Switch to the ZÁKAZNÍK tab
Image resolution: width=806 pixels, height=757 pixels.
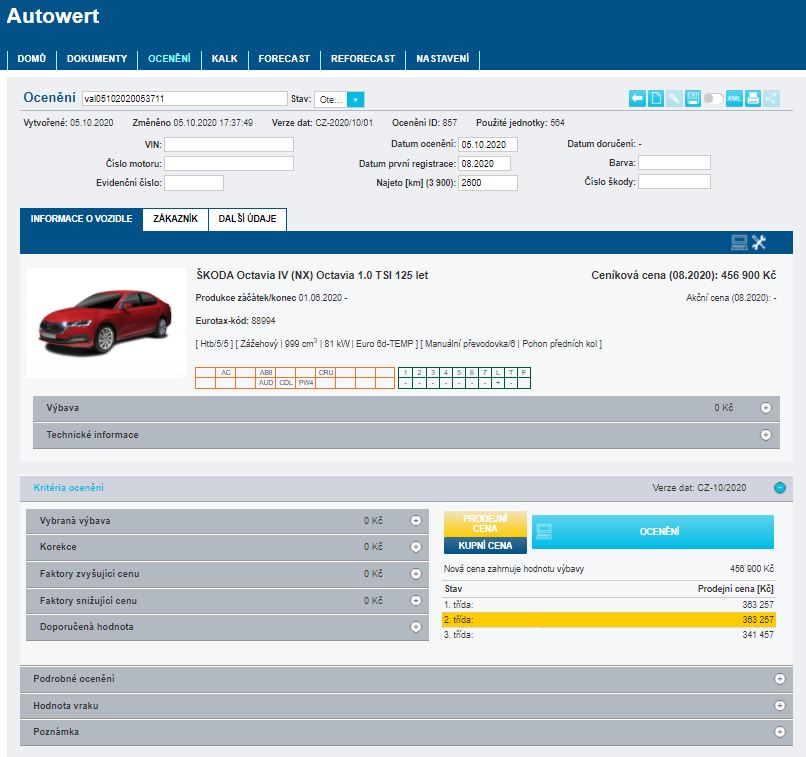coord(175,219)
